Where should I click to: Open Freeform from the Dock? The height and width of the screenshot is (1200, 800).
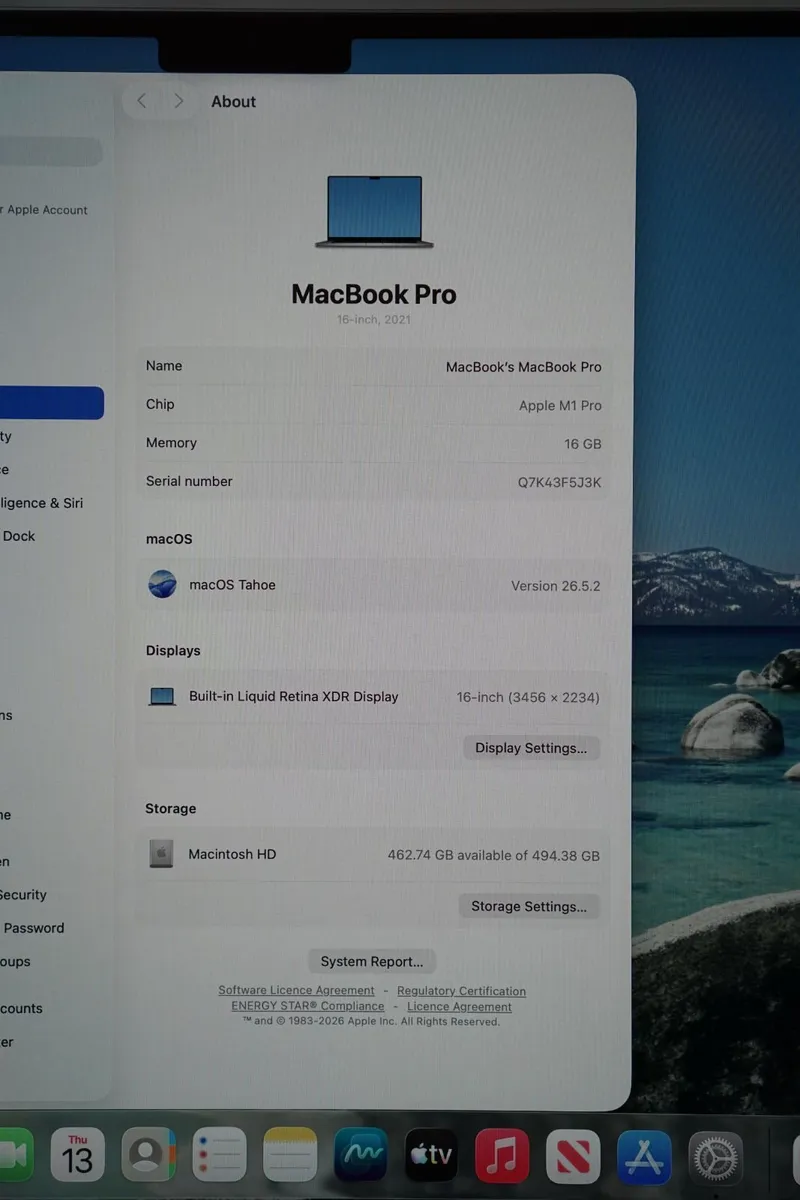[361, 1155]
